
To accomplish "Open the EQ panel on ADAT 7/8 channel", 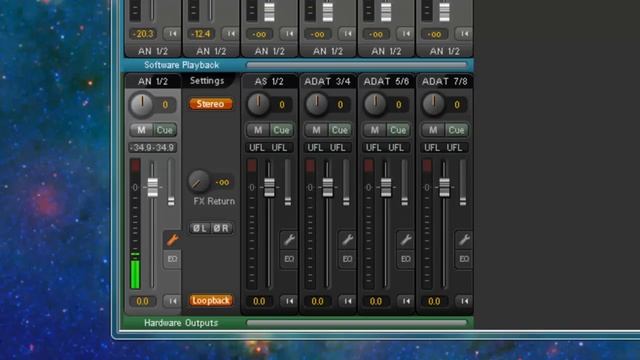I will point(464,259).
